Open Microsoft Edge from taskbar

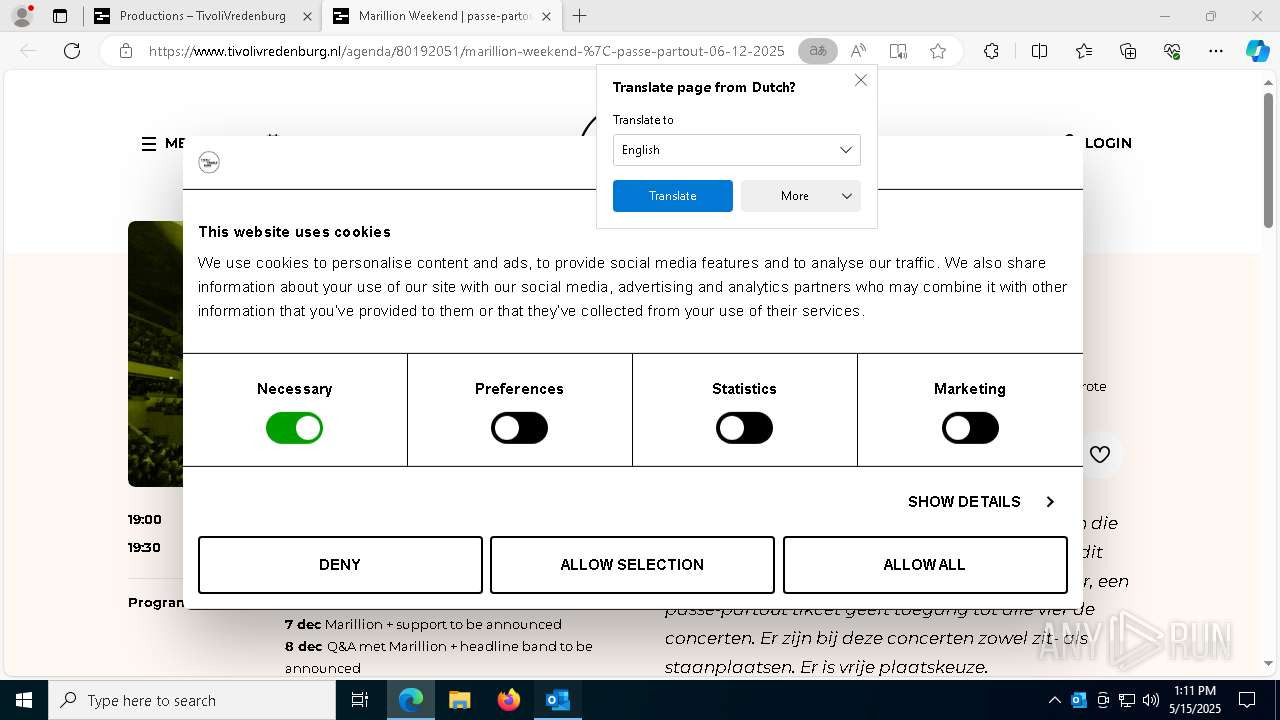[x=411, y=700]
